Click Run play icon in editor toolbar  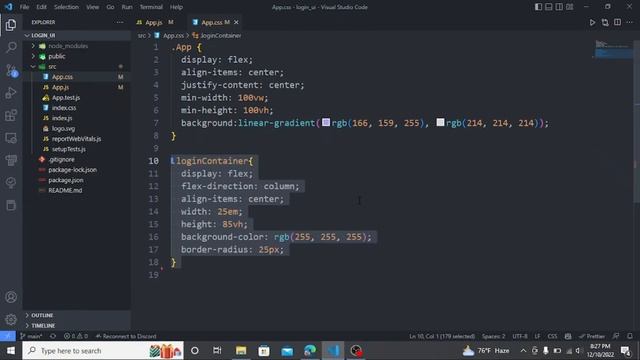point(592,22)
